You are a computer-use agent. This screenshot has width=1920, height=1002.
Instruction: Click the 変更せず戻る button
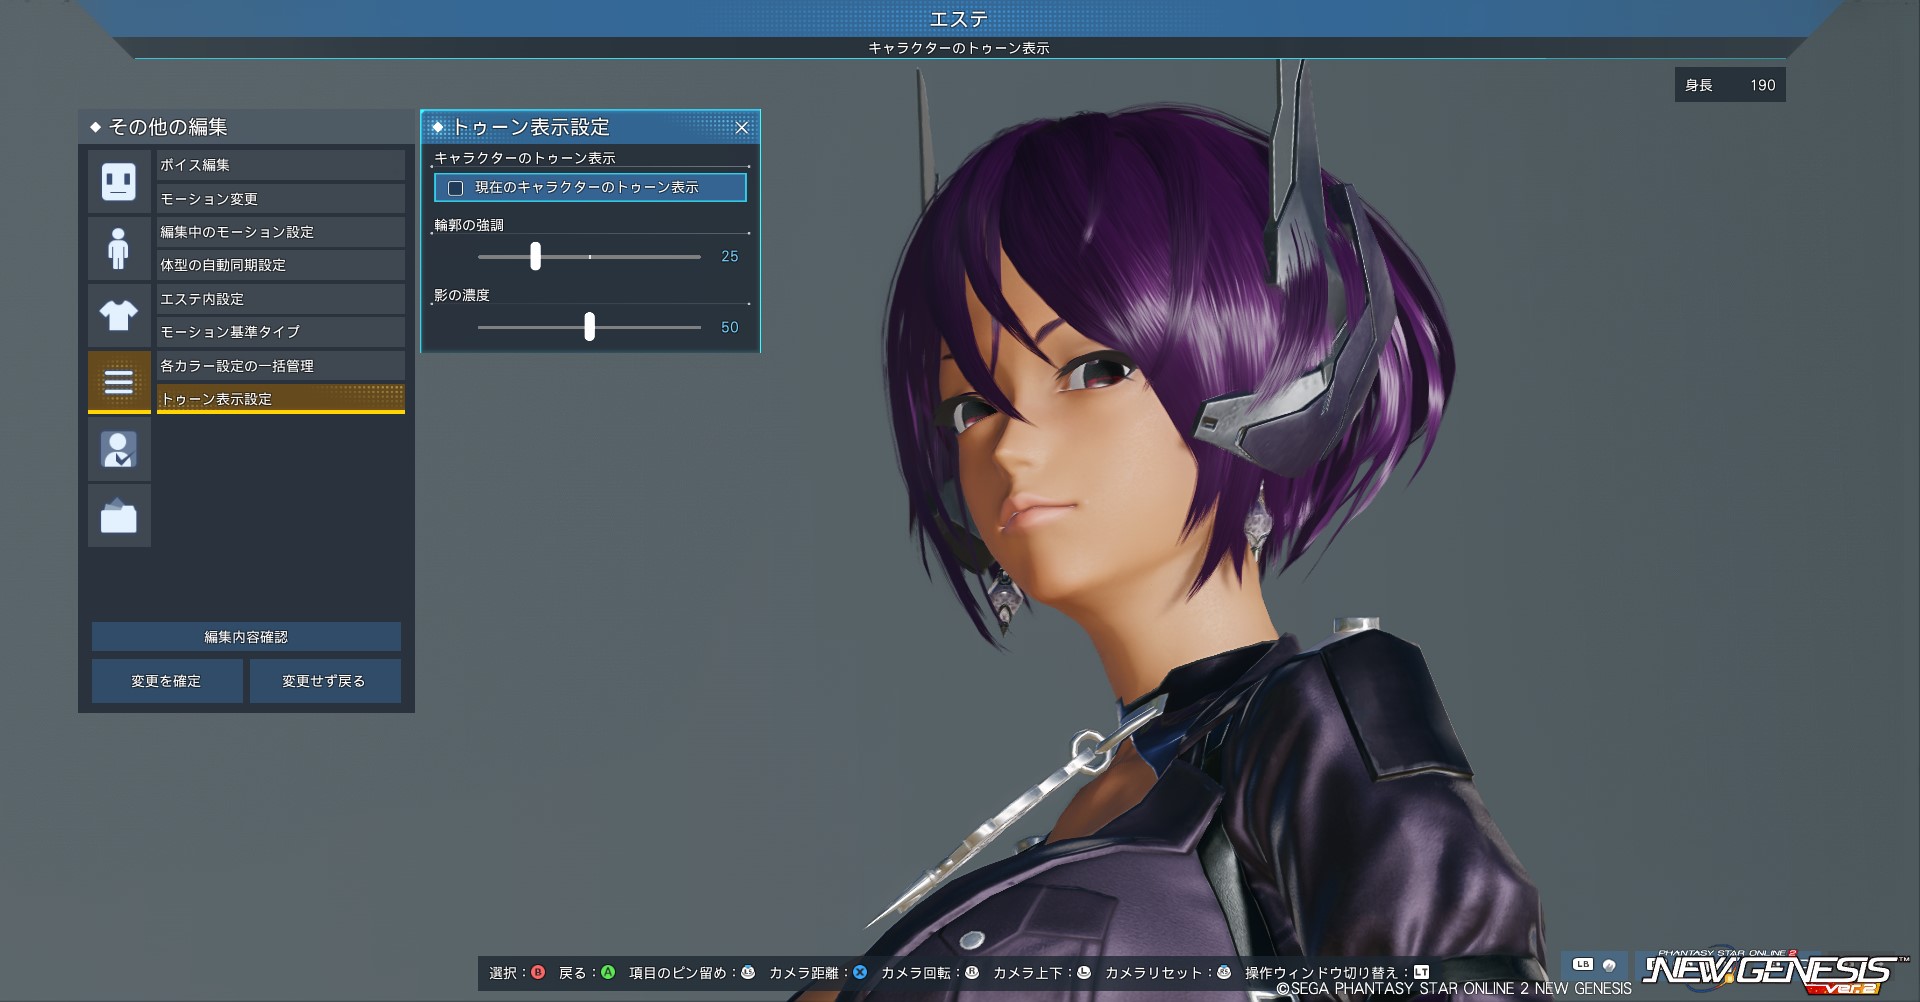(x=325, y=681)
